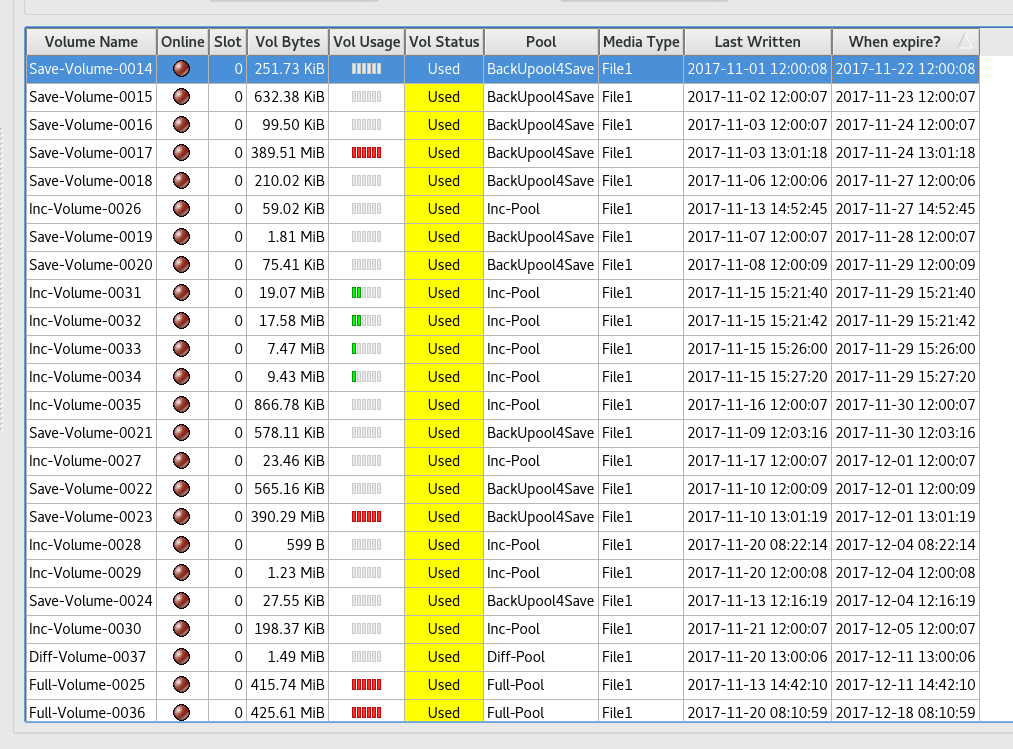The image size is (1013, 749).
Task: Select the Save-Volume-0014 row name
Action: (x=91, y=69)
